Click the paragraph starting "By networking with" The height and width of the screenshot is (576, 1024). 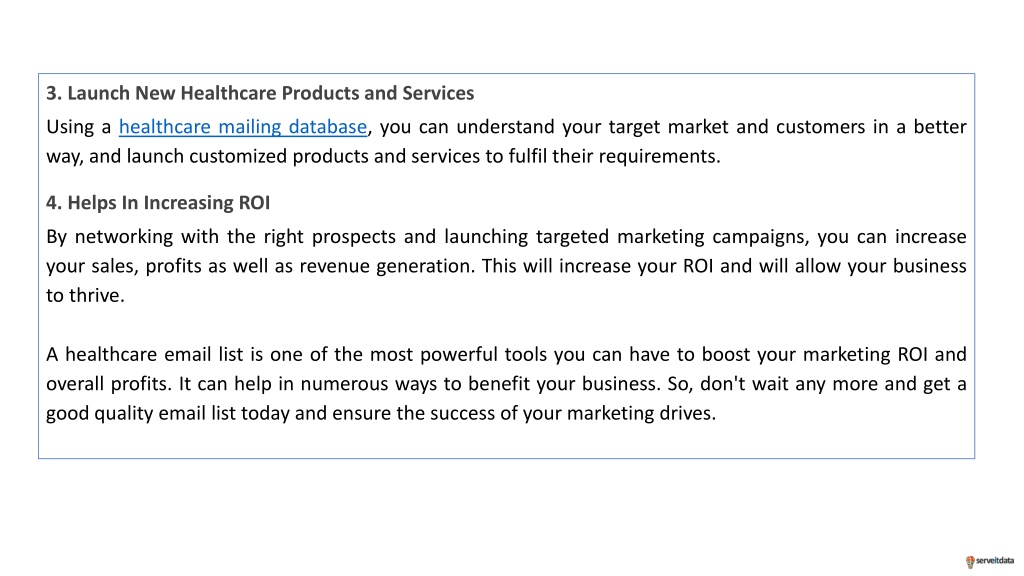(506, 266)
